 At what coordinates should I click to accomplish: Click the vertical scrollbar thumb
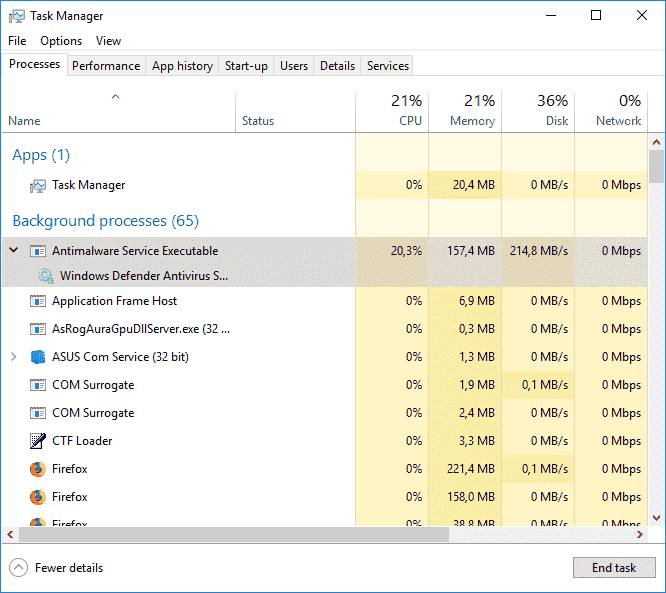pyautogui.click(x=656, y=167)
